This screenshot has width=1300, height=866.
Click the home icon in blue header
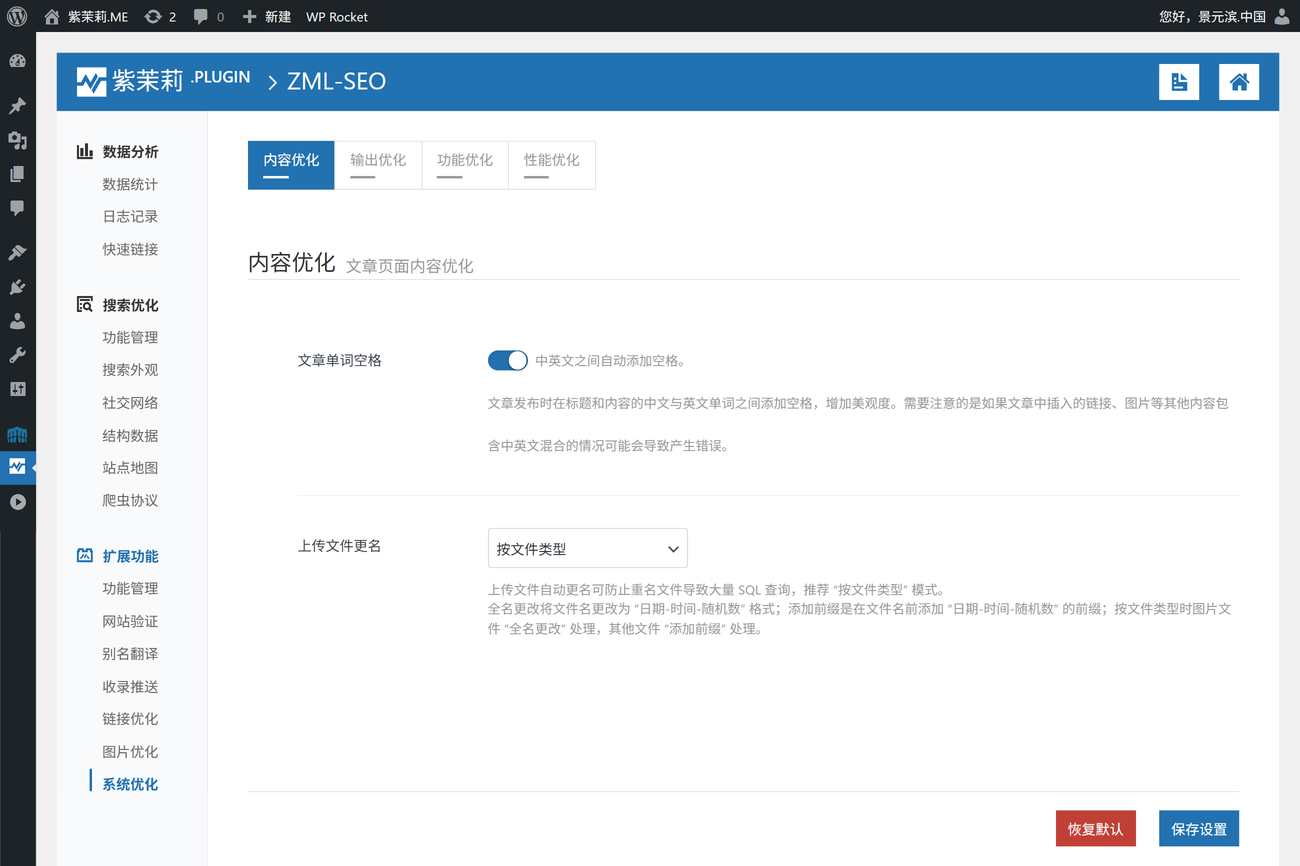(x=1239, y=82)
